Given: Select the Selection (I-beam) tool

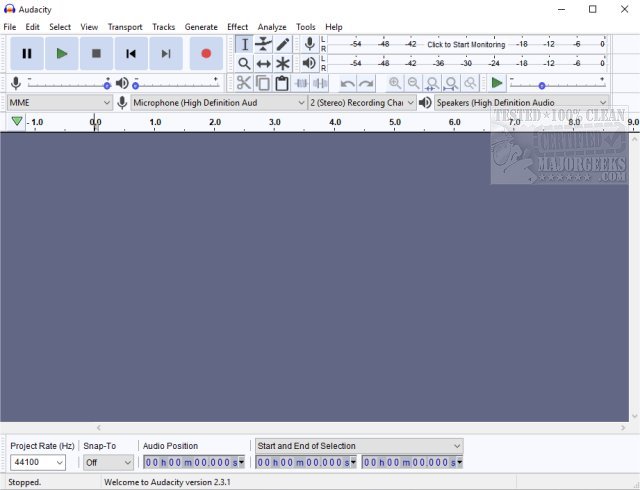Looking at the screenshot, I should pyautogui.click(x=244, y=44).
